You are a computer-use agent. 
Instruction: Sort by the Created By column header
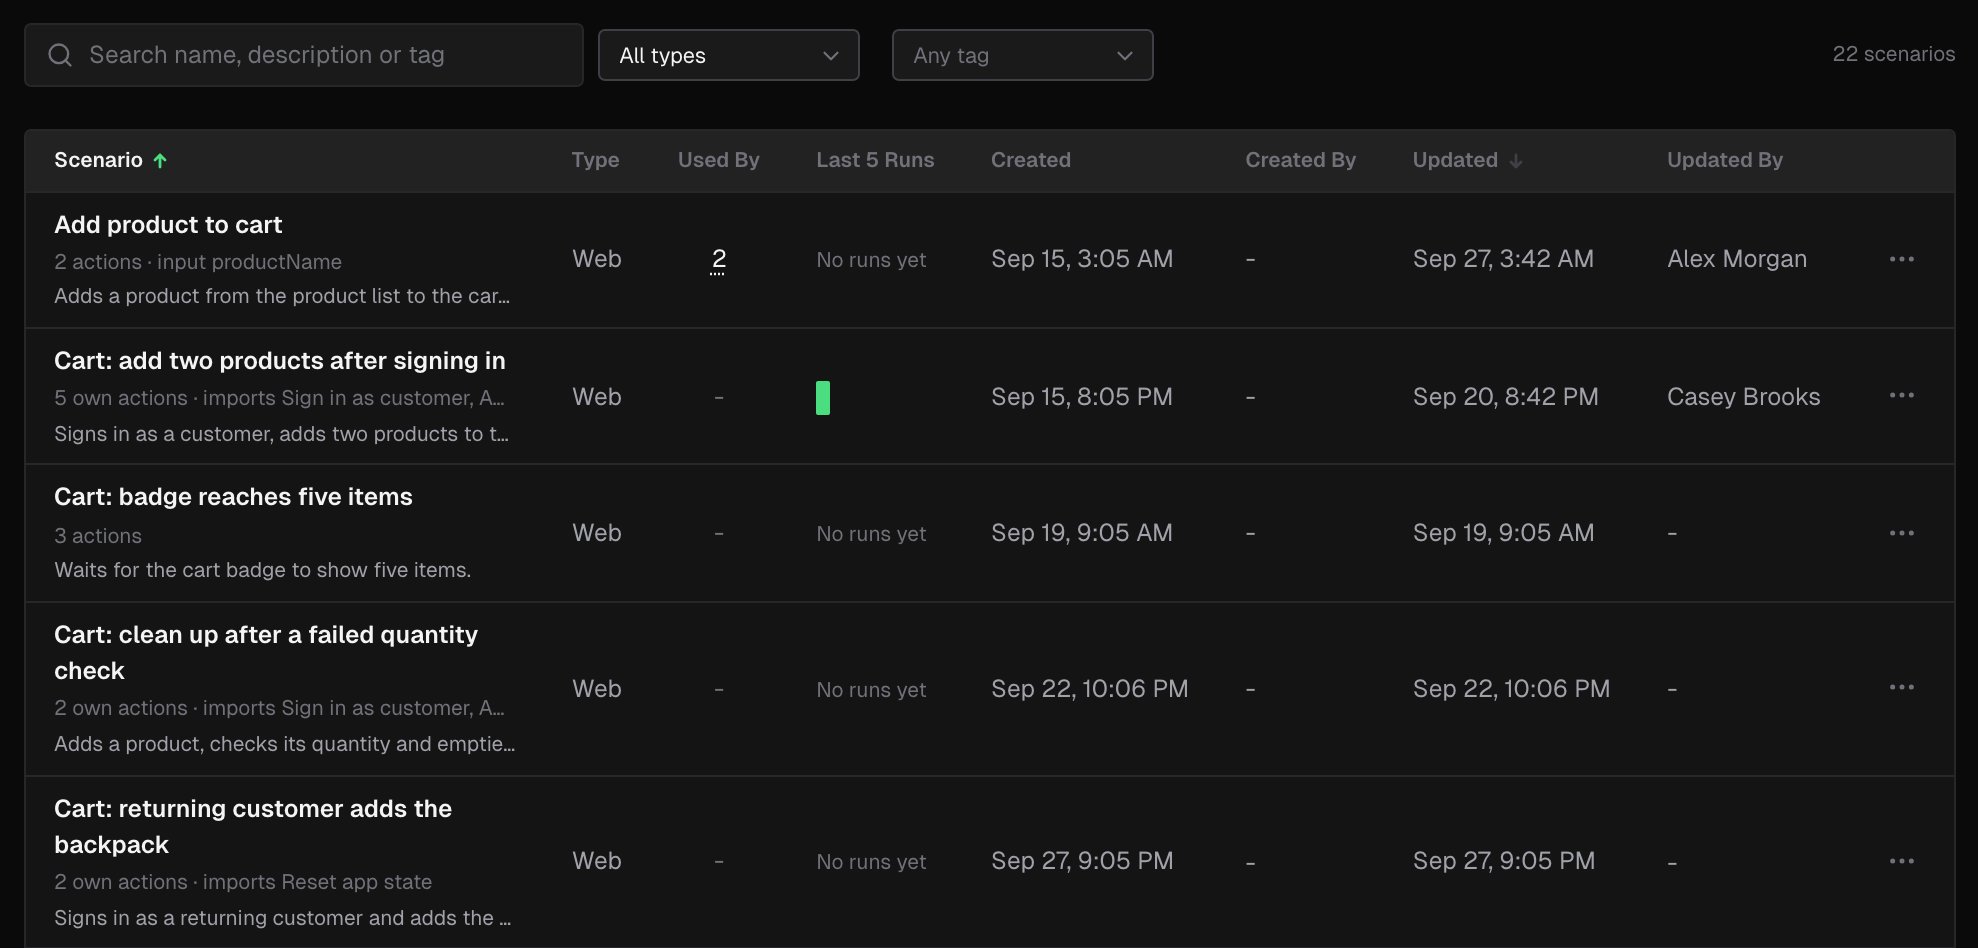click(x=1300, y=160)
